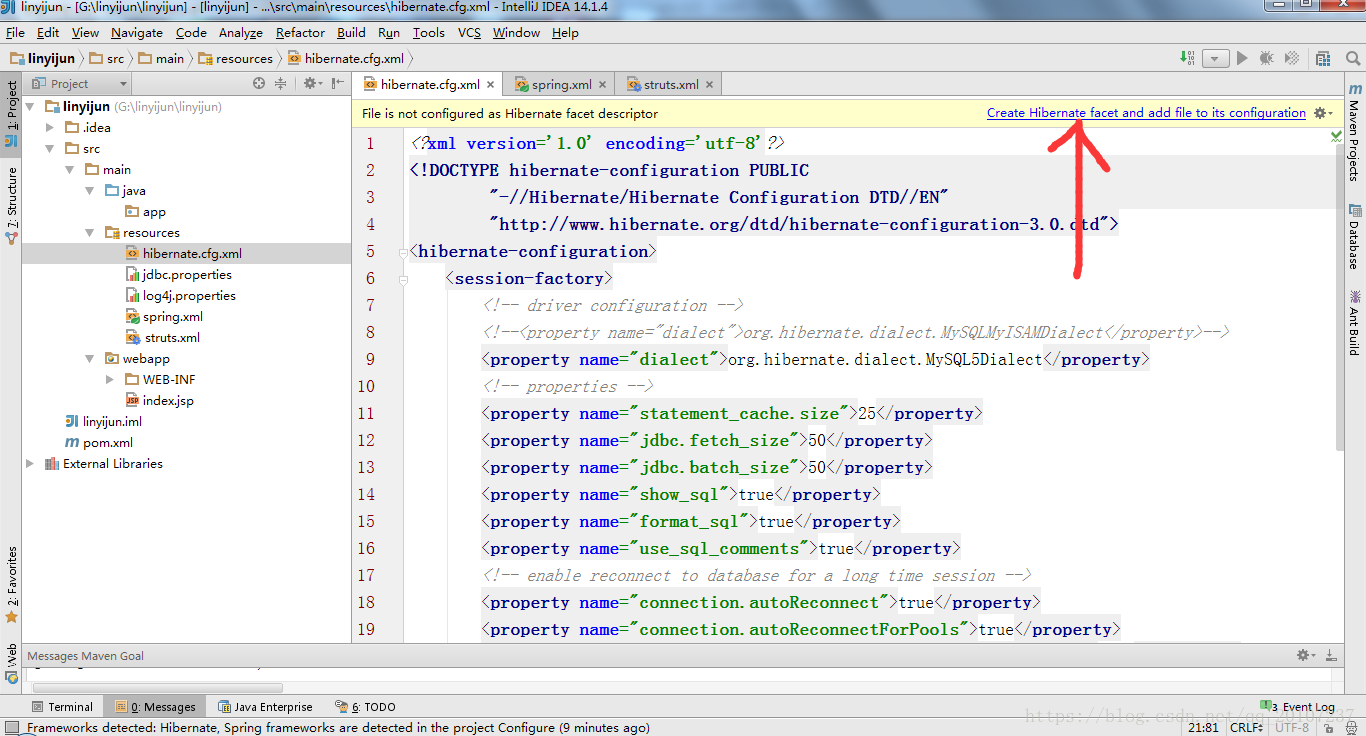Open the Project view selector dropdown
The width and height of the screenshot is (1366, 736).
tap(79, 84)
